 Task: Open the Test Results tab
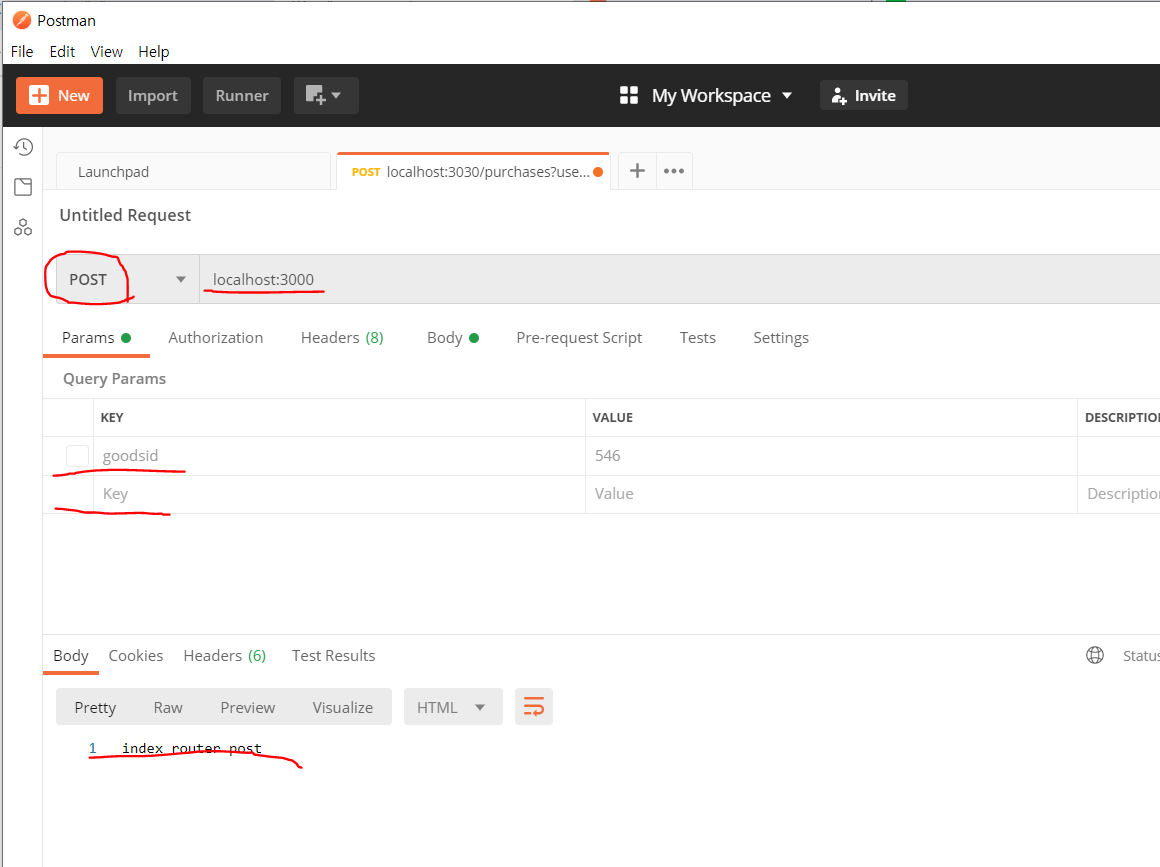[333, 655]
